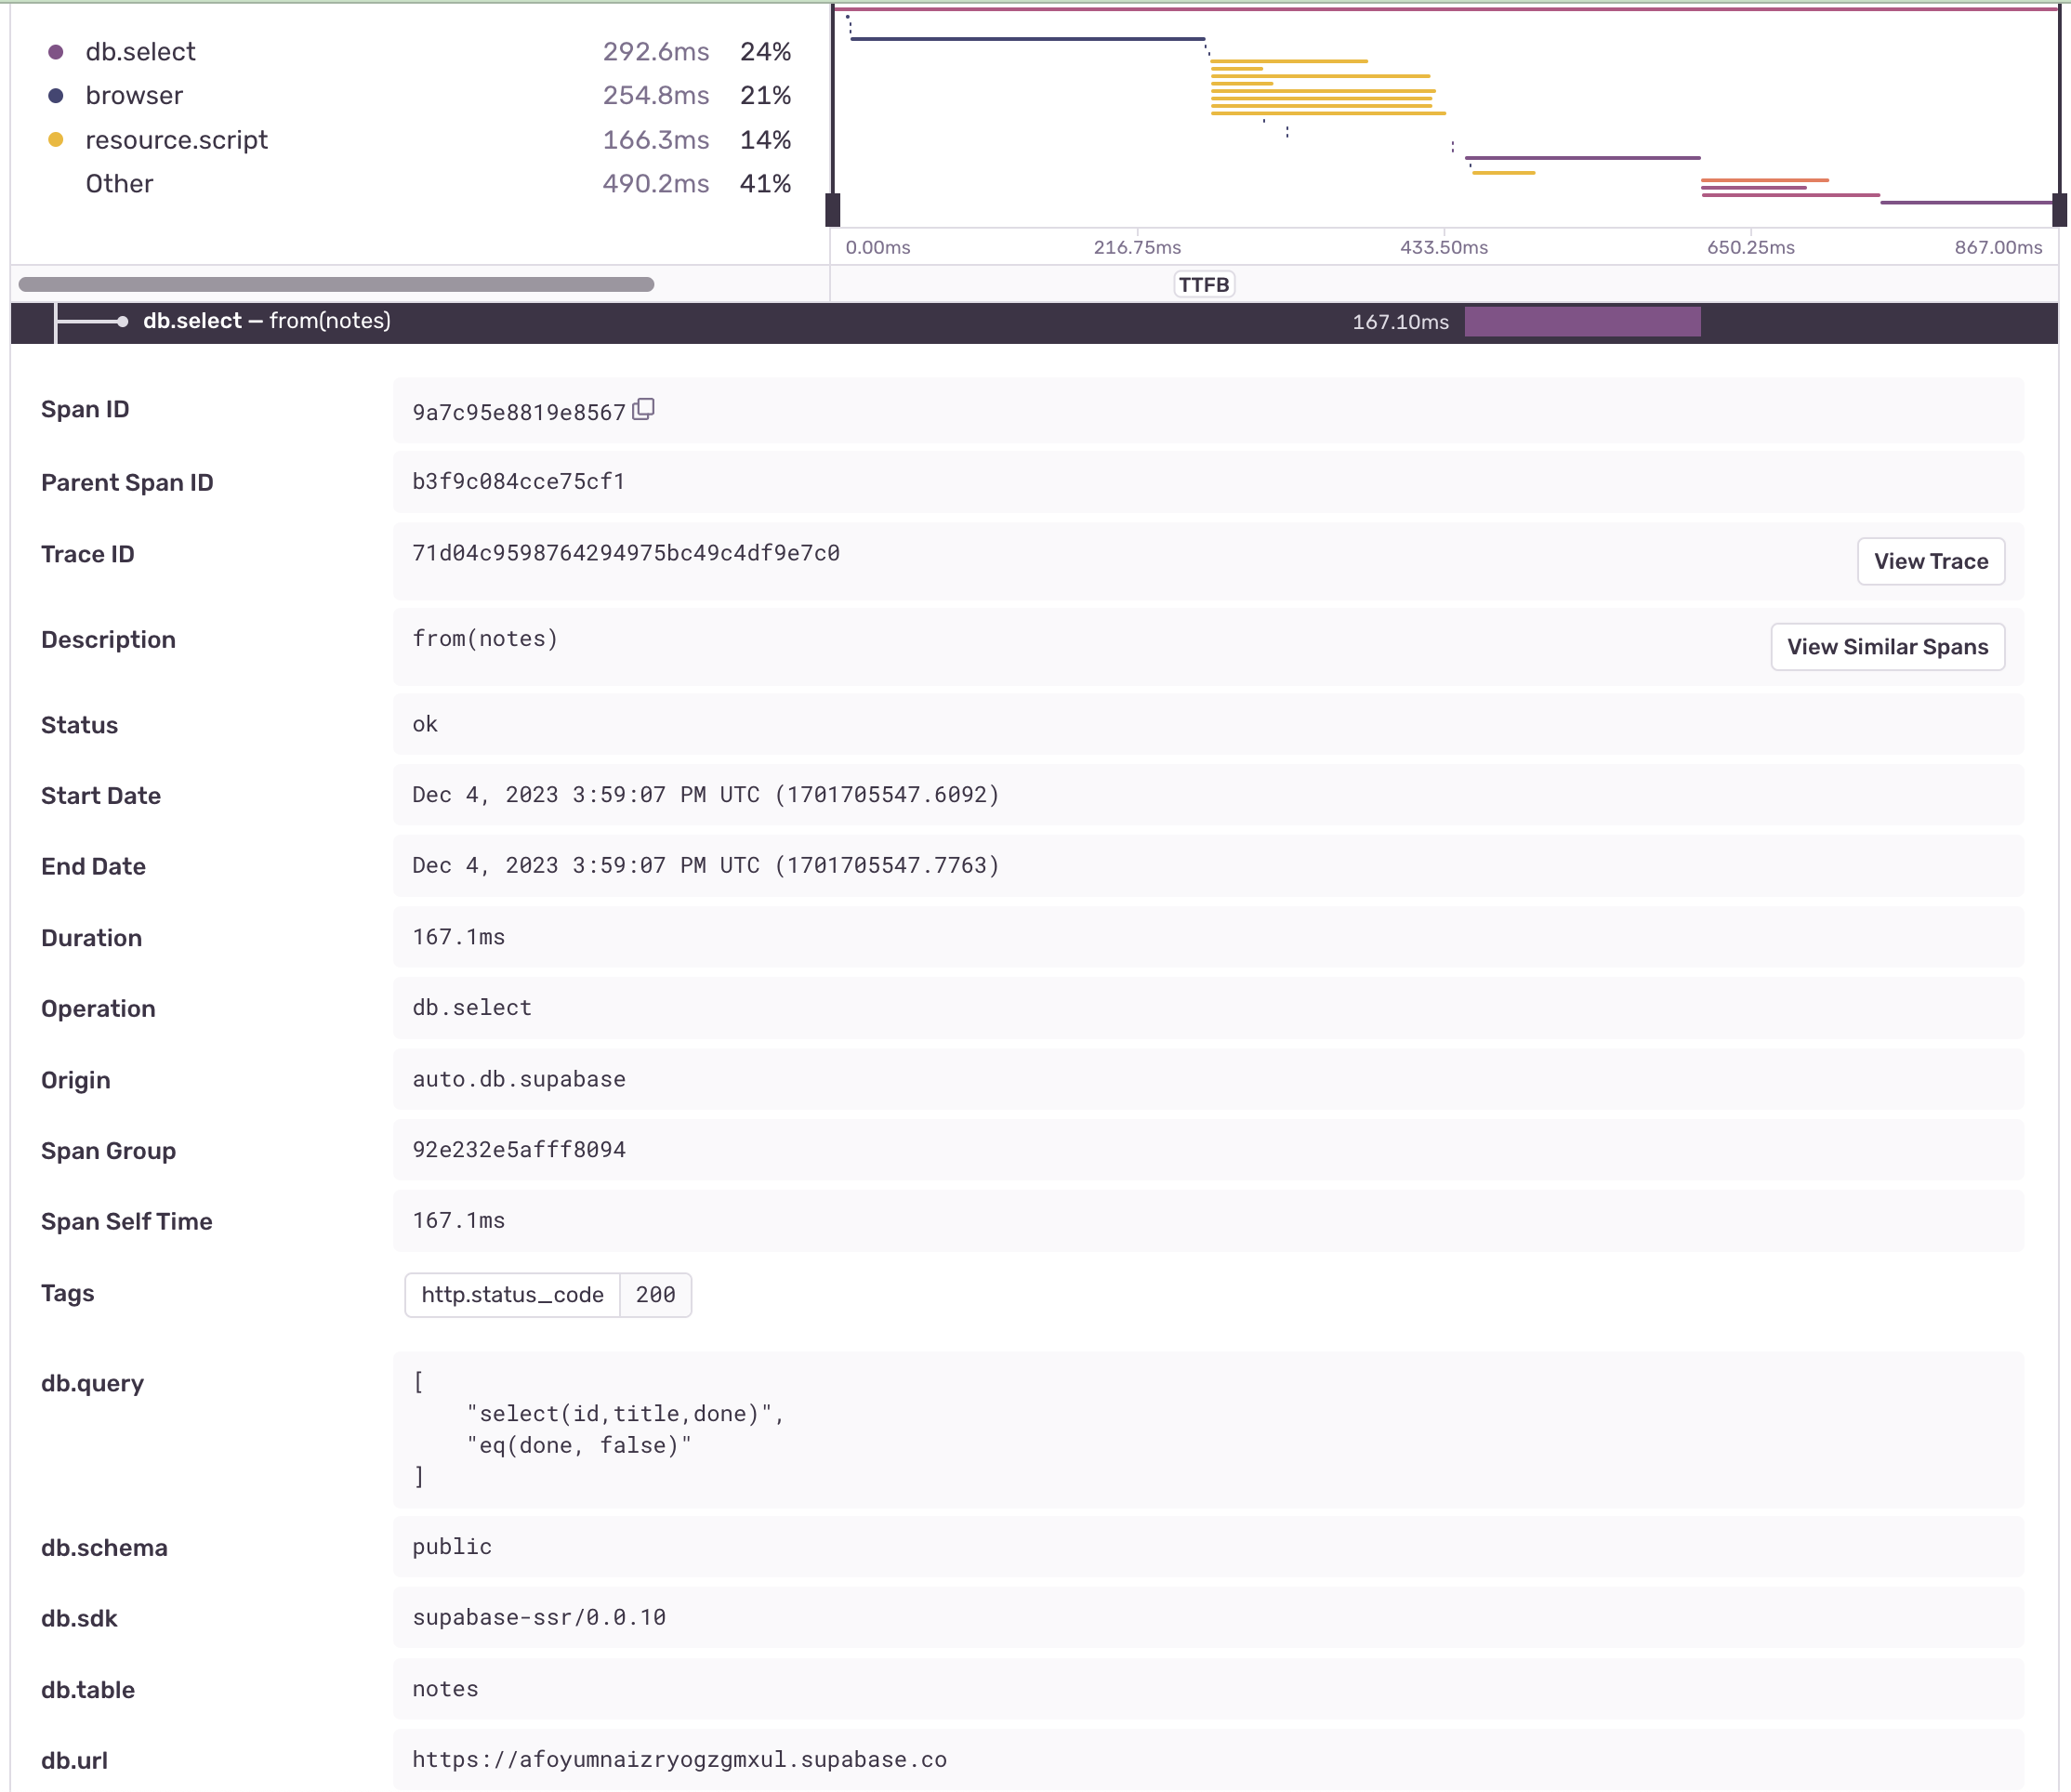This screenshot has width=2071, height=1792.
Task: Click the Trace ID value text
Action: click(625, 554)
